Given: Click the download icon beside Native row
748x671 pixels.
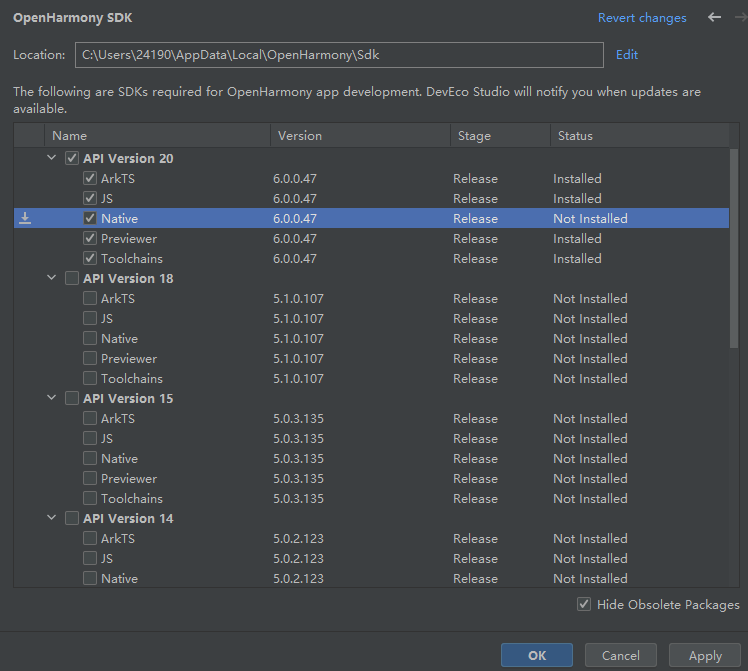Looking at the screenshot, I should [25, 218].
